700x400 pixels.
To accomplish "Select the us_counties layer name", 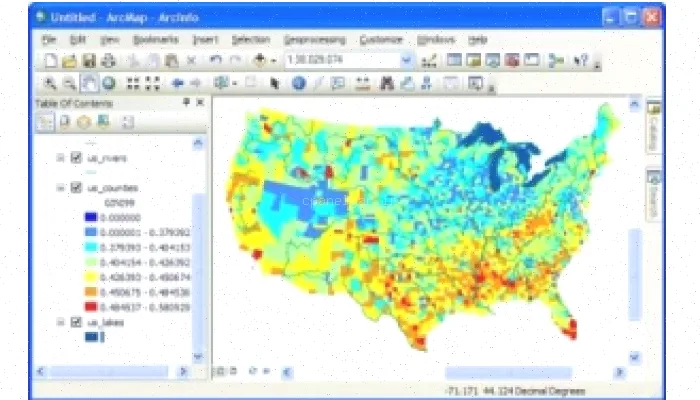I will (112, 188).
